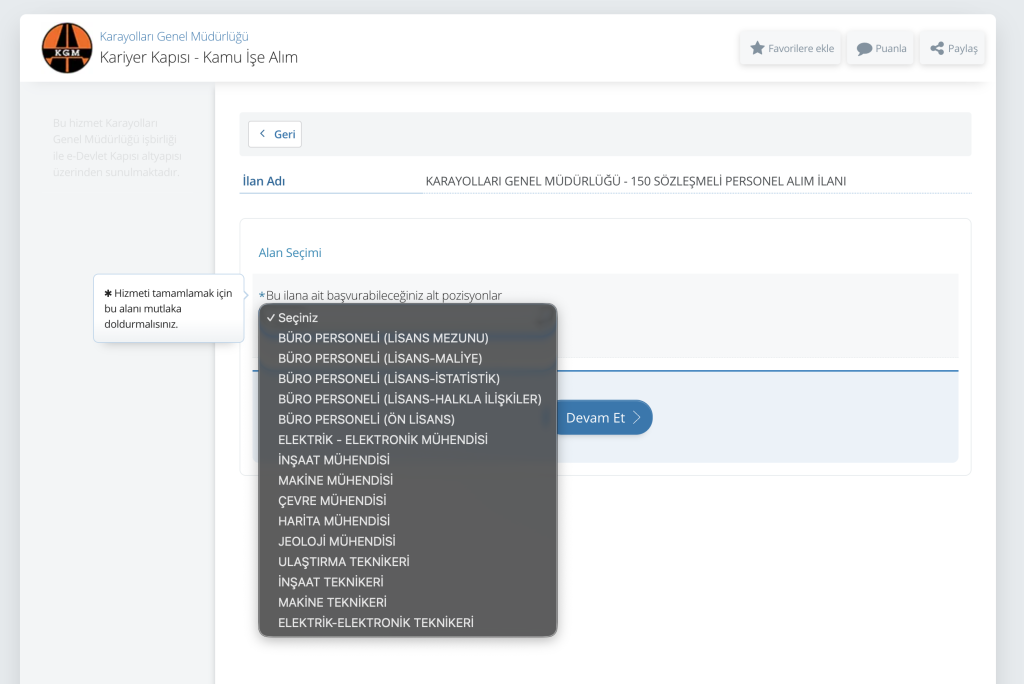Image resolution: width=1024 pixels, height=684 pixels.
Task: Select ÇEVRE MÜHENDİSİ position
Action: point(332,500)
